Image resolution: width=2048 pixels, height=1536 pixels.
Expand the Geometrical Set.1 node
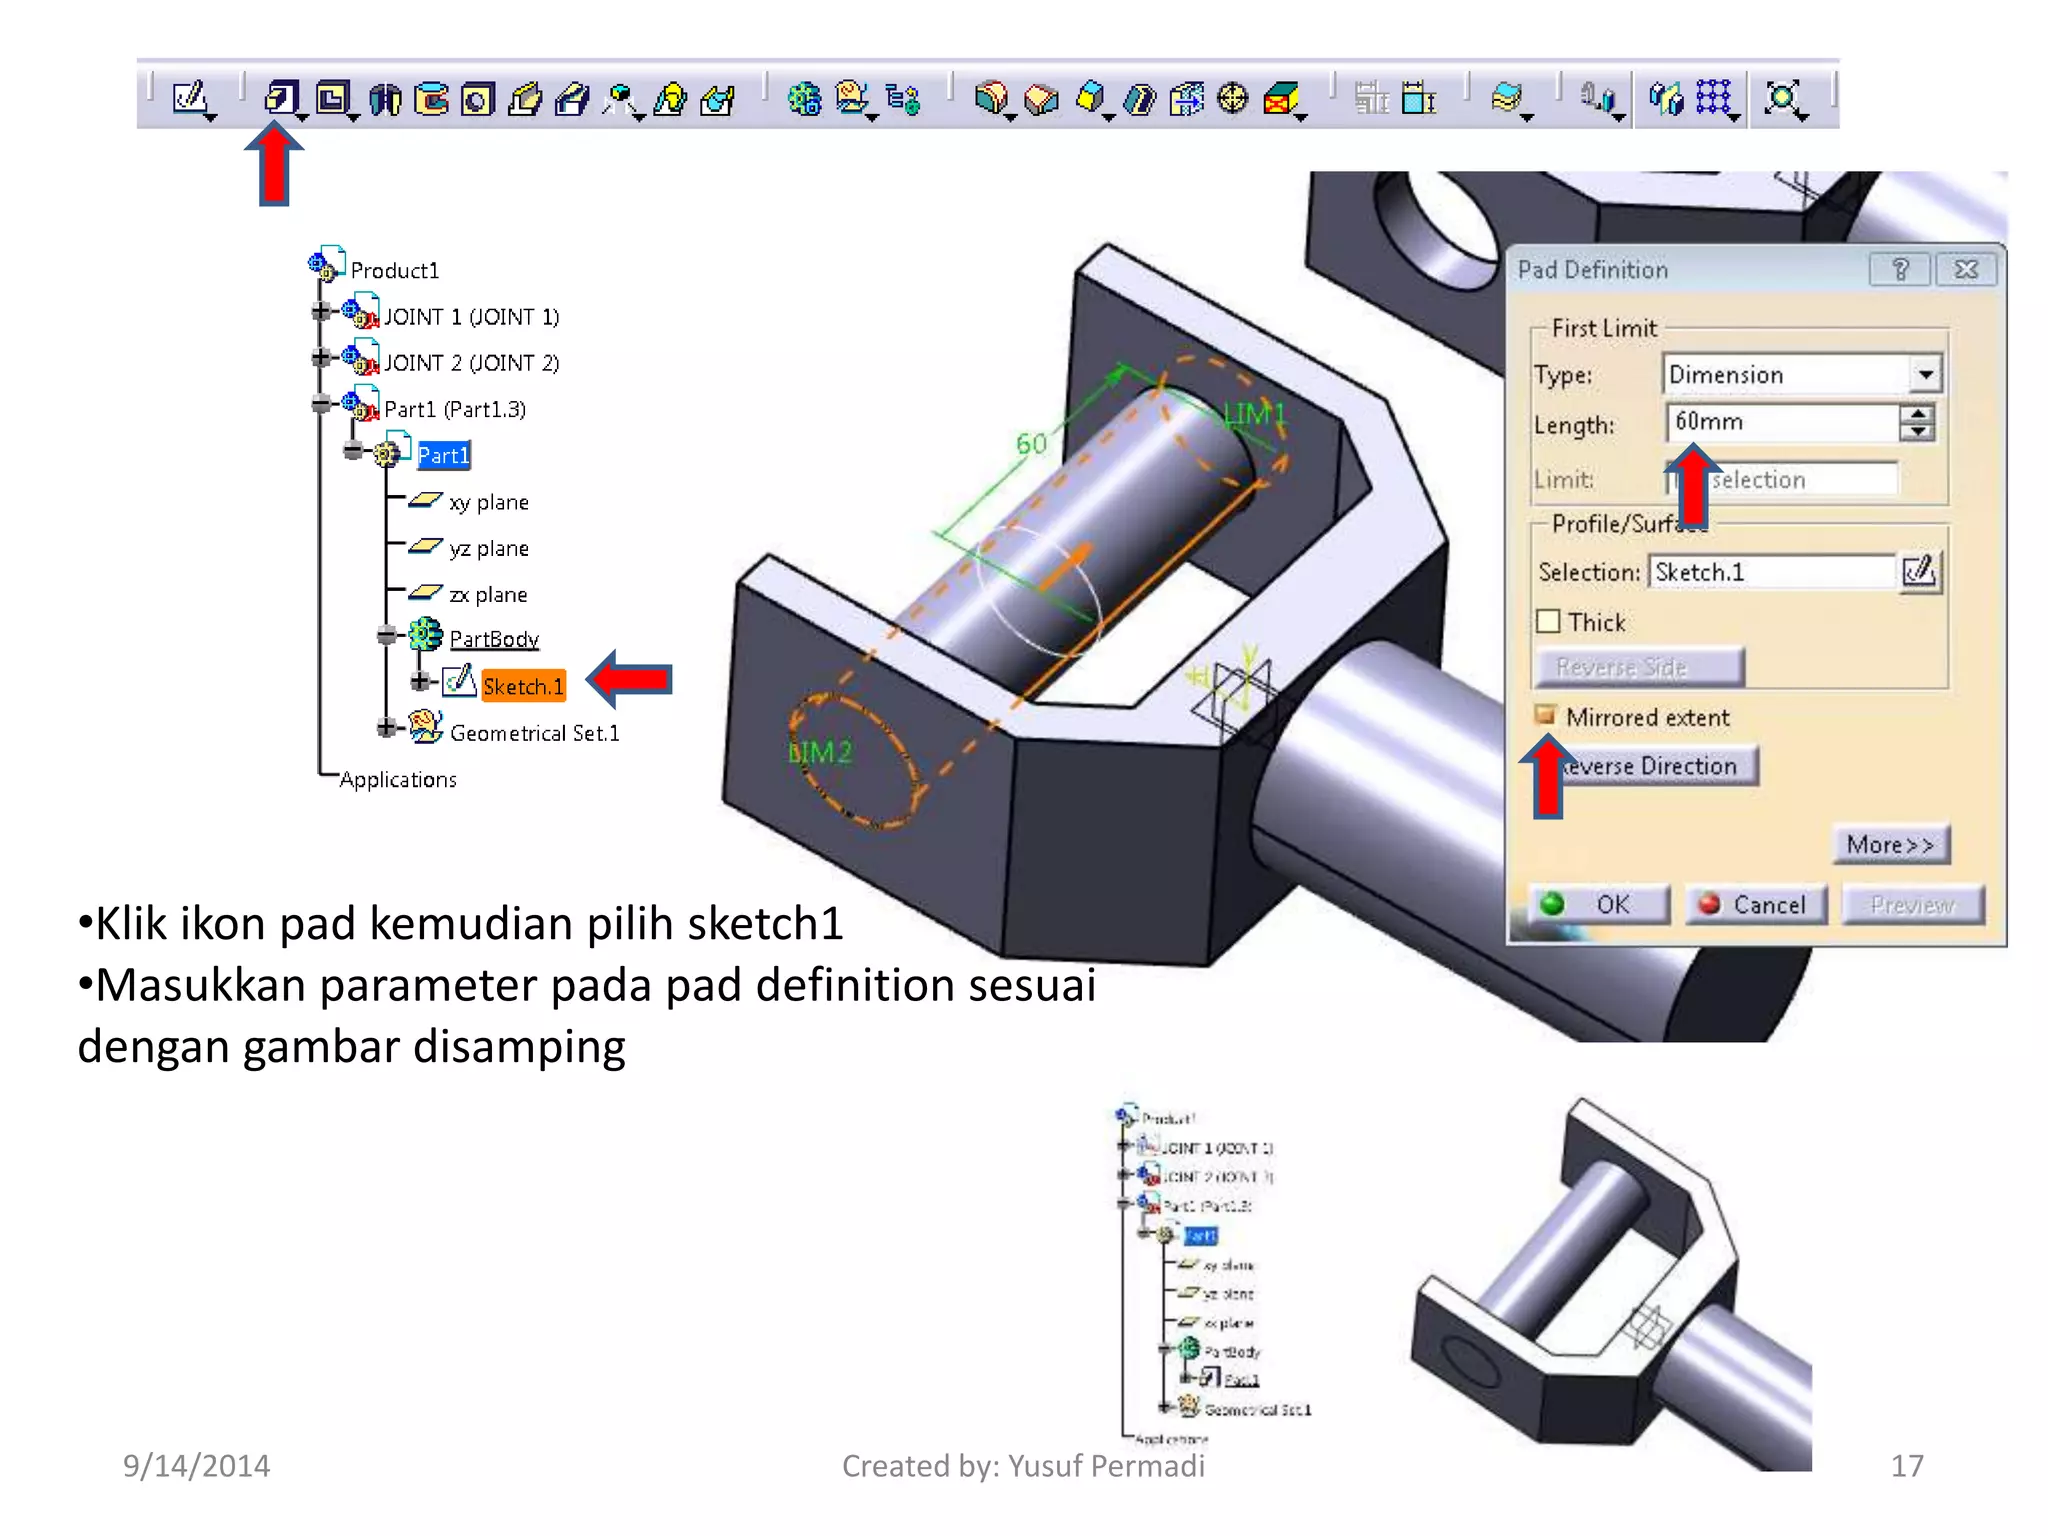[x=387, y=728]
